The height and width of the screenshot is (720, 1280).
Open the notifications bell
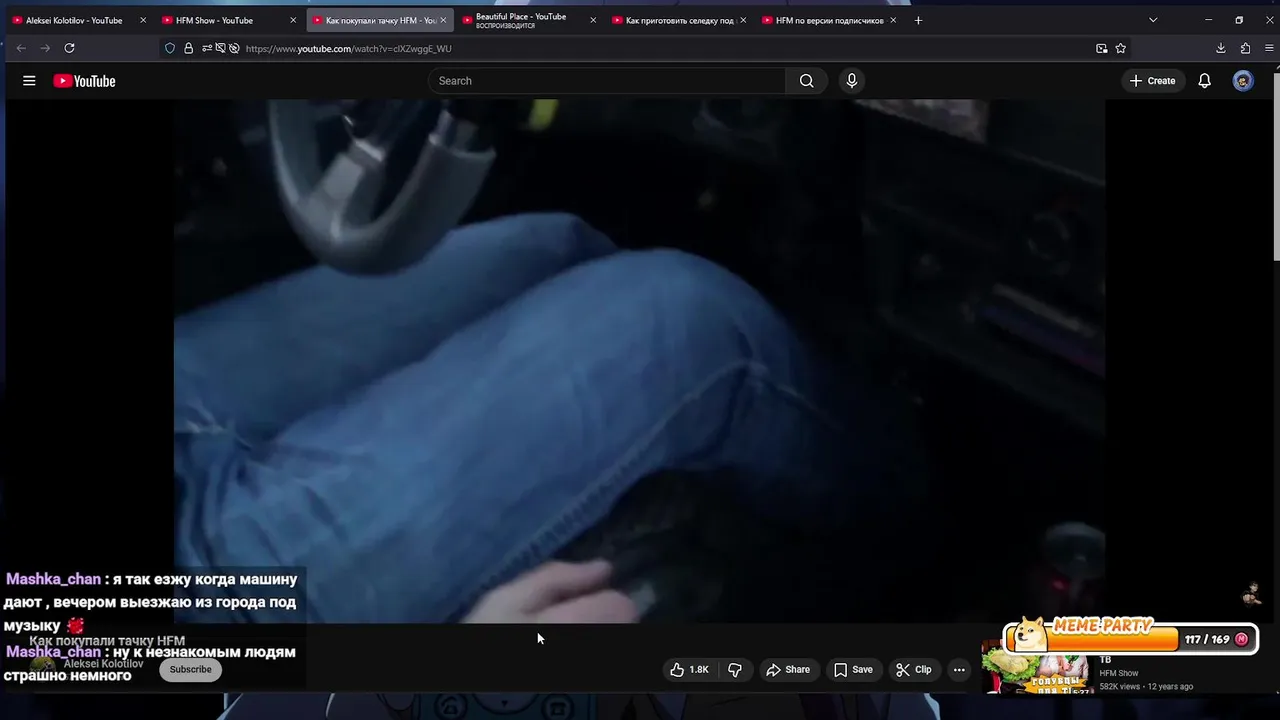pyautogui.click(x=1205, y=81)
